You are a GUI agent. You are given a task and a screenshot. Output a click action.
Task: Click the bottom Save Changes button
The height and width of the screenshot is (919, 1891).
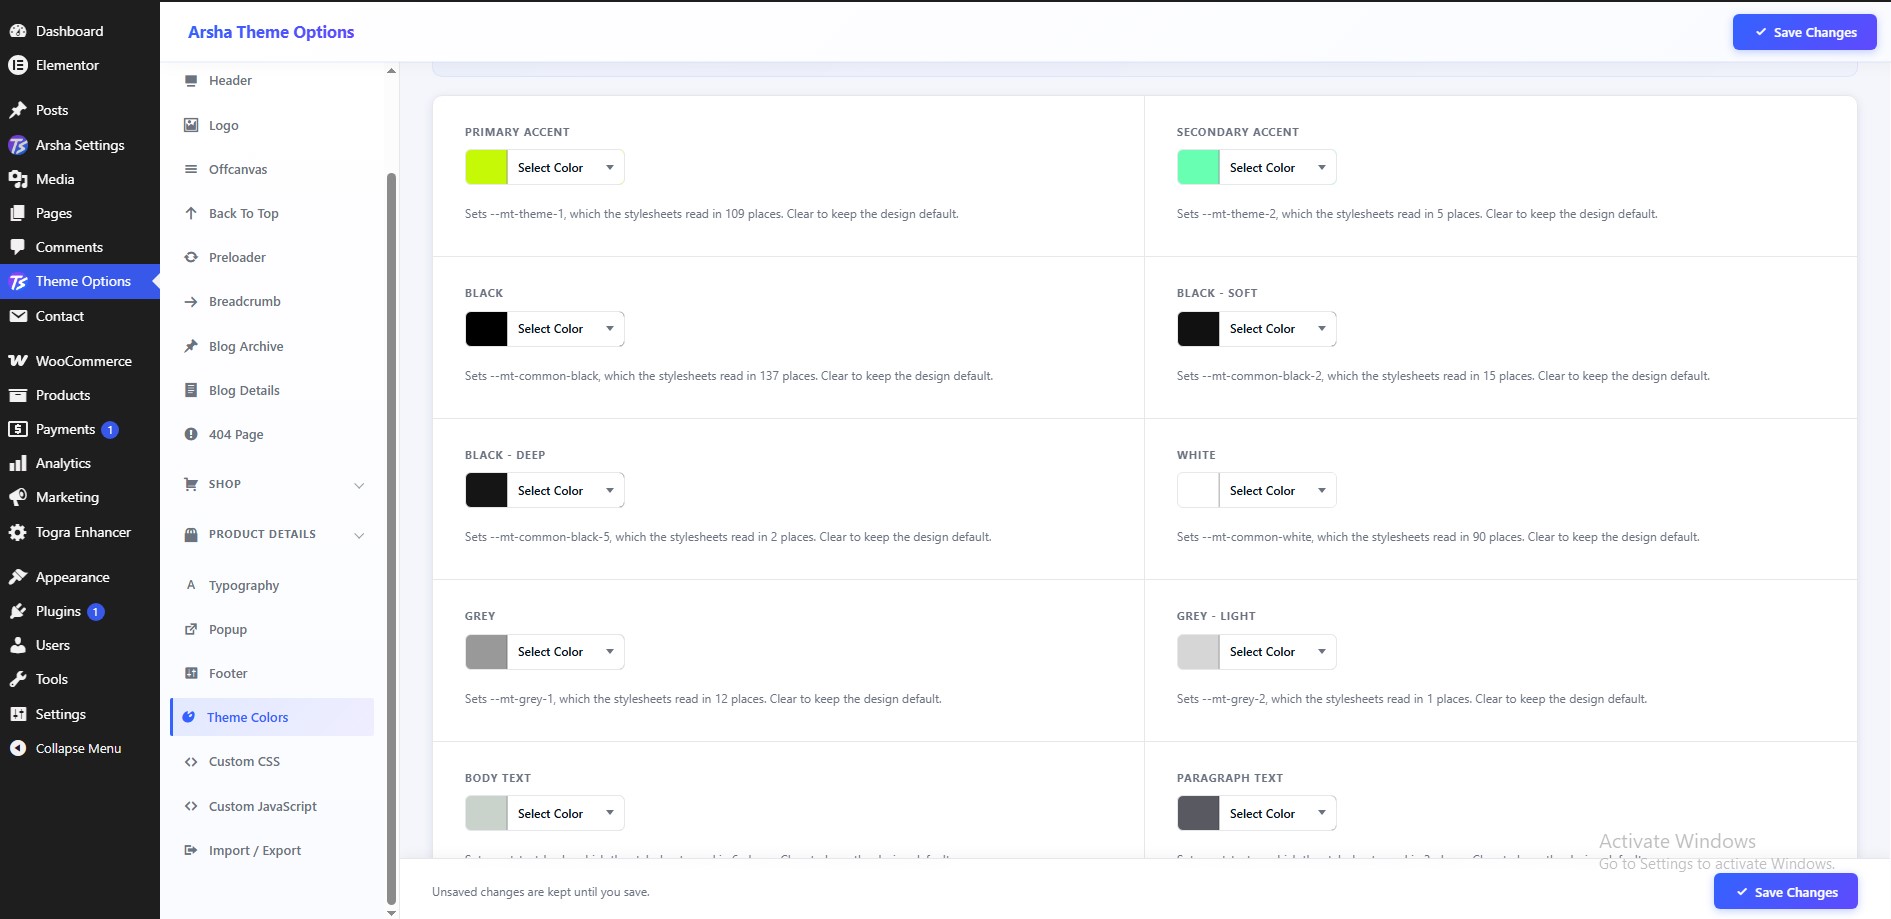pyautogui.click(x=1786, y=892)
